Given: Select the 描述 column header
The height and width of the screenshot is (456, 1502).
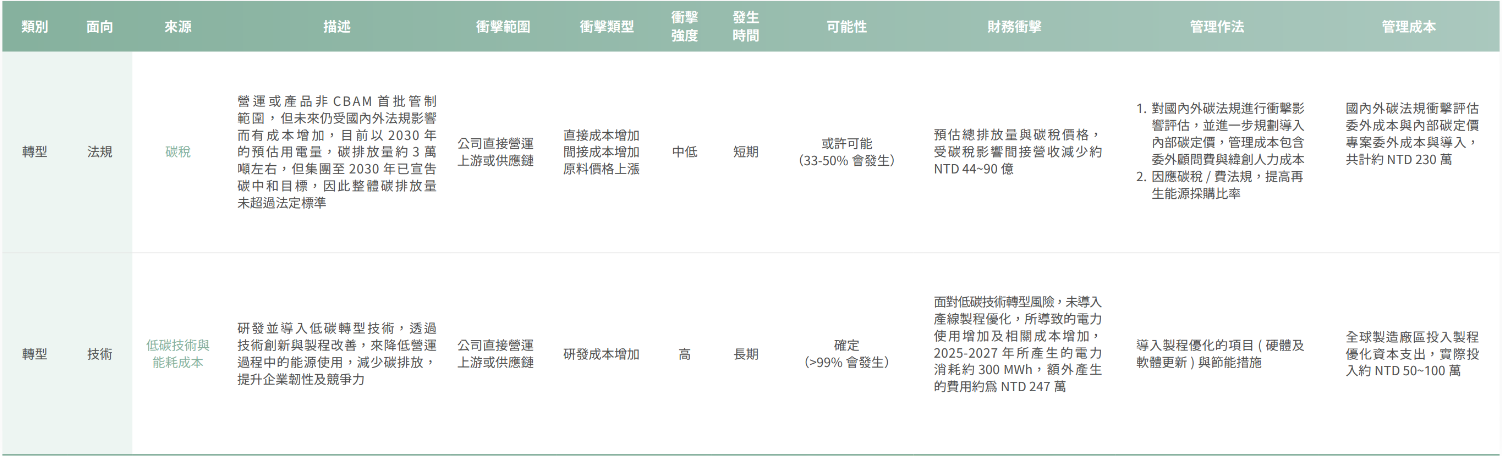Looking at the screenshot, I should pos(337,27).
